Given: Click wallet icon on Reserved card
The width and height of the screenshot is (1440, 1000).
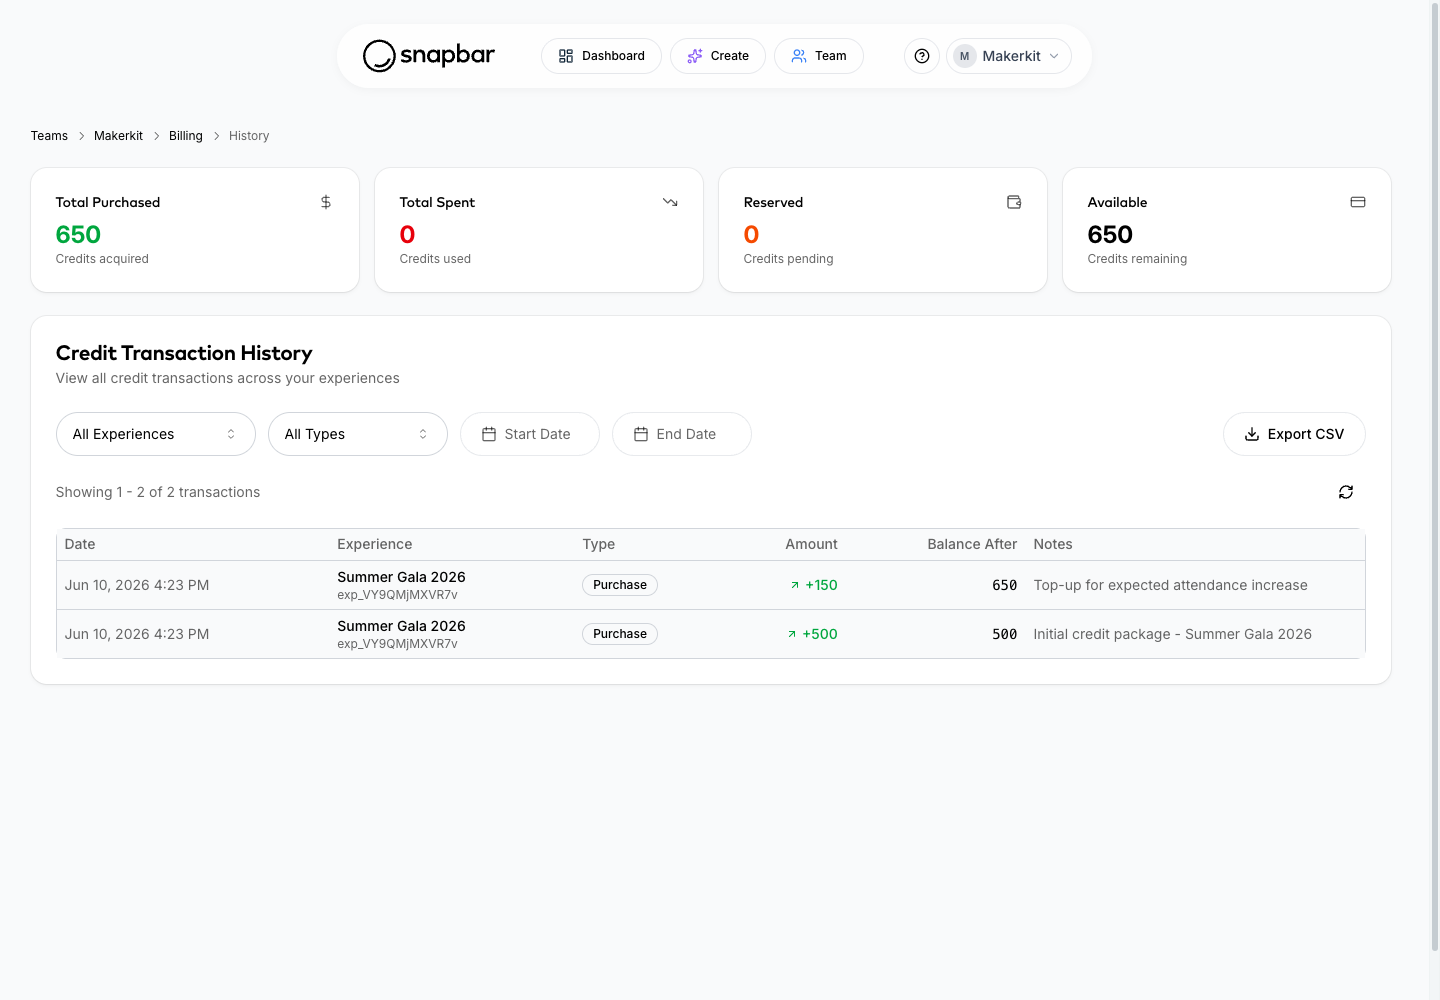Looking at the screenshot, I should [x=1014, y=202].
